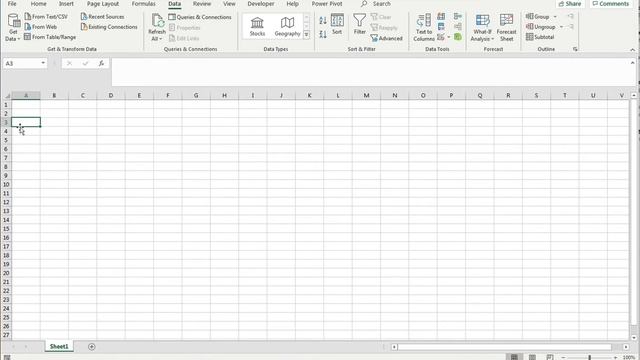
Task: Open What-If Analysis menu
Action: pos(482,27)
